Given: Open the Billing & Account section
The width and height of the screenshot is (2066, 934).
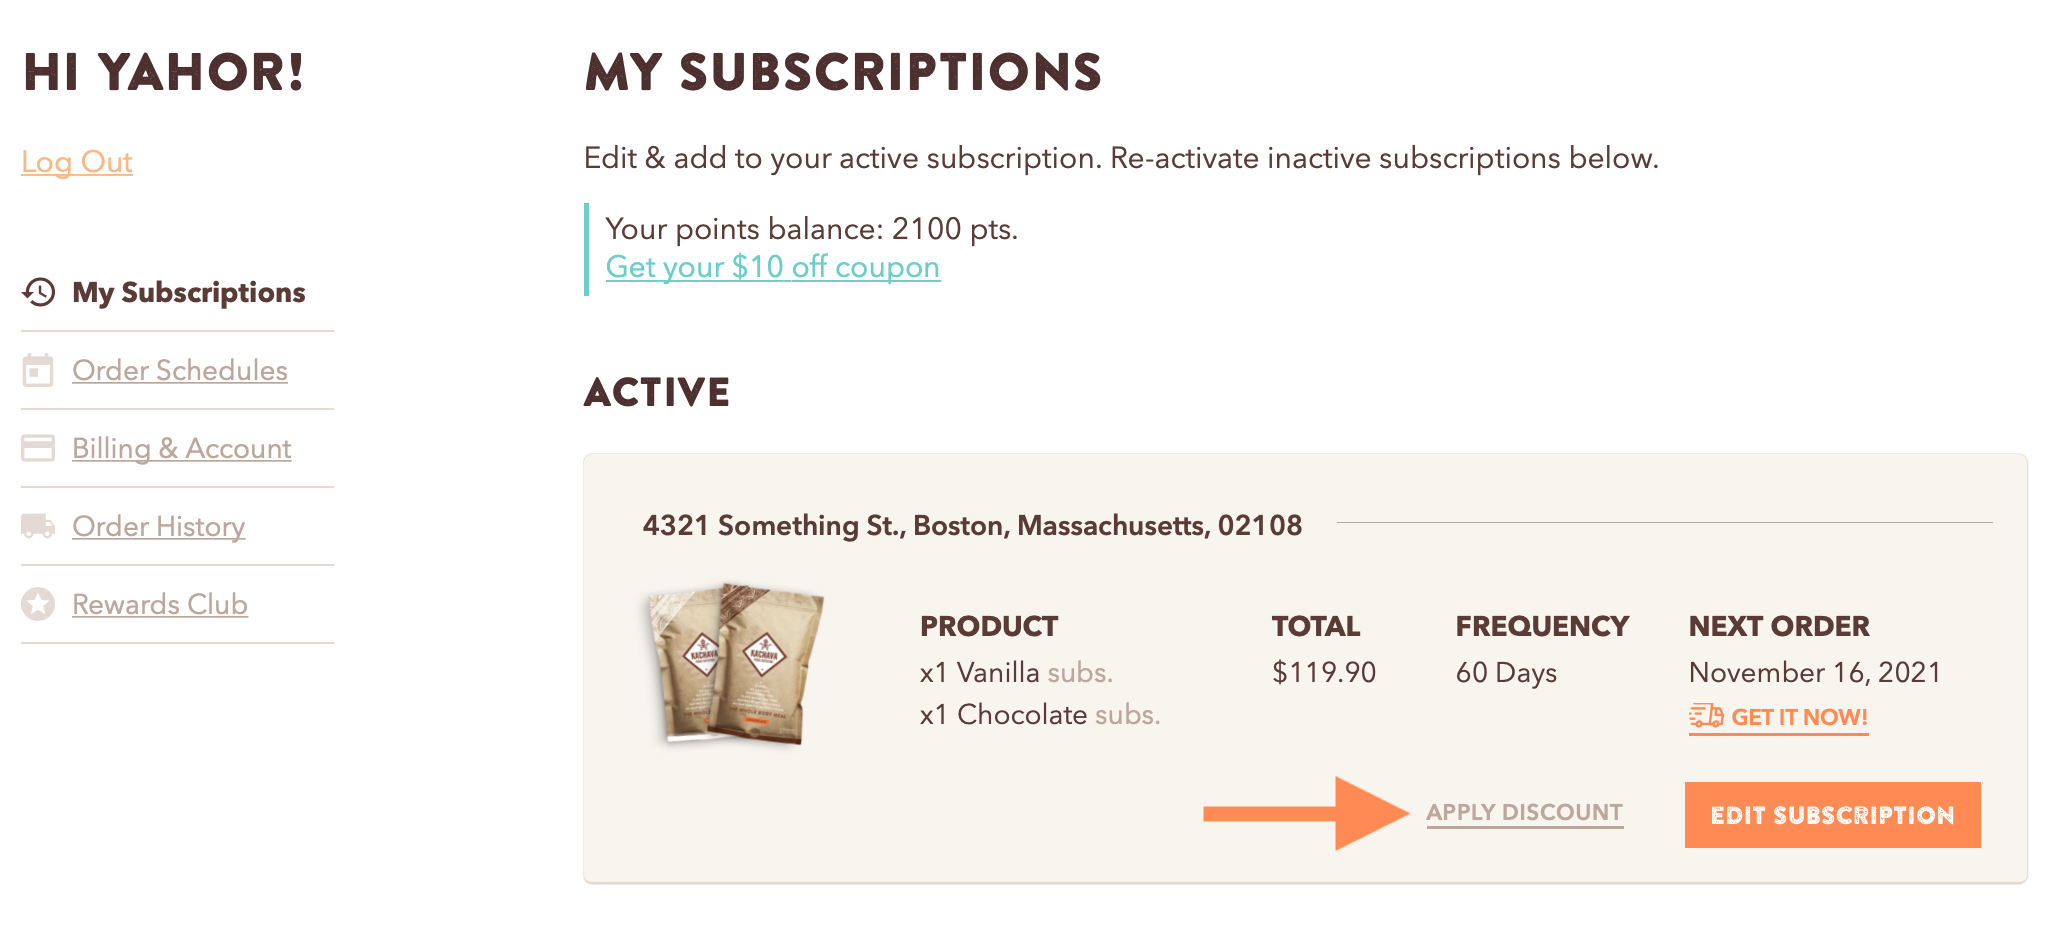Looking at the screenshot, I should [x=182, y=448].
